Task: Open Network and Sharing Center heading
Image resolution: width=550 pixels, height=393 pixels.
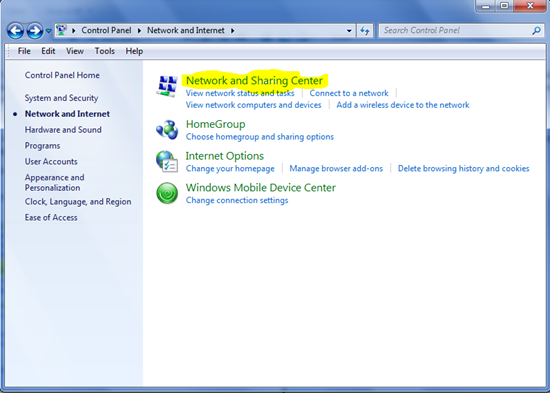Action: tap(254, 80)
